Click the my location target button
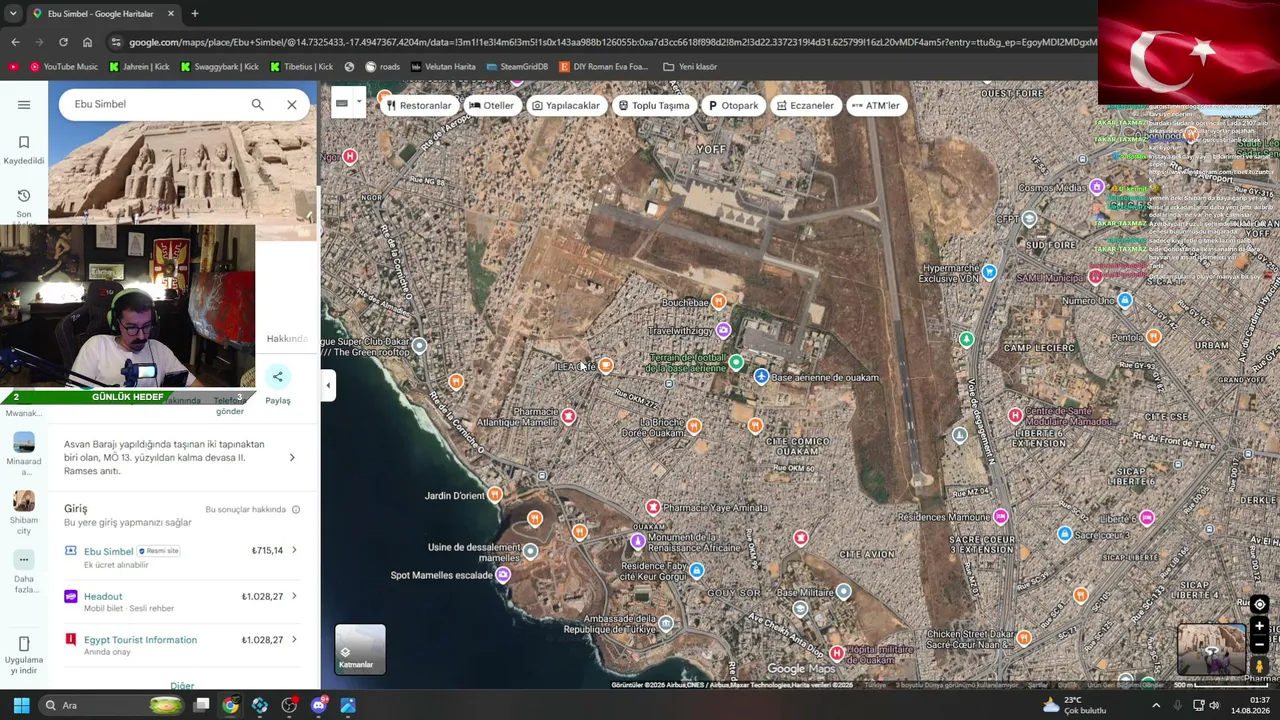1280x720 pixels. 1259,604
